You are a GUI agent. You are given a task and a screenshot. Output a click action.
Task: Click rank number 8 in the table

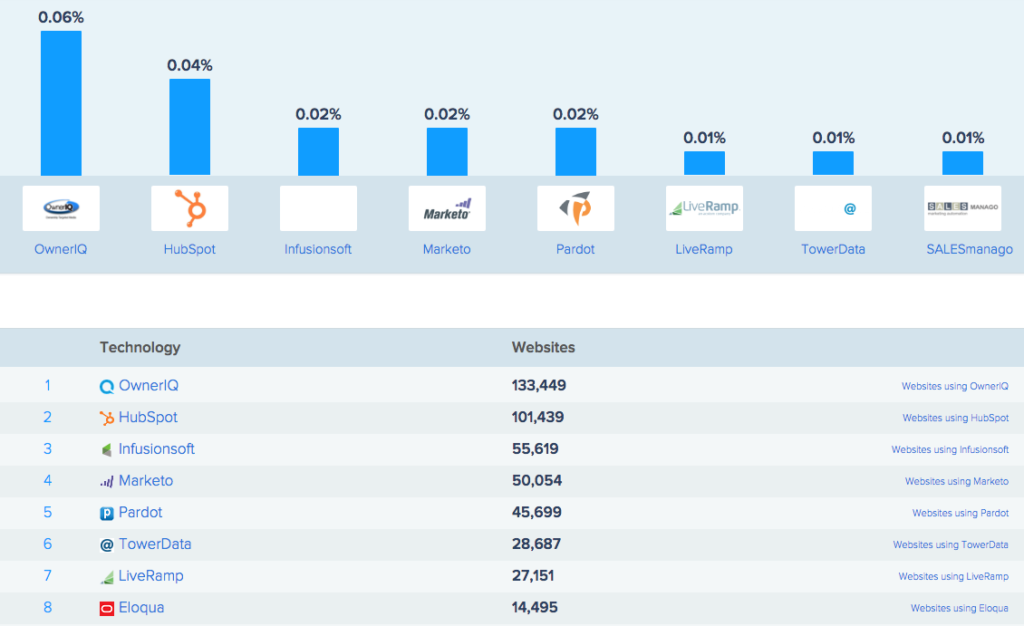pos(48,608)
